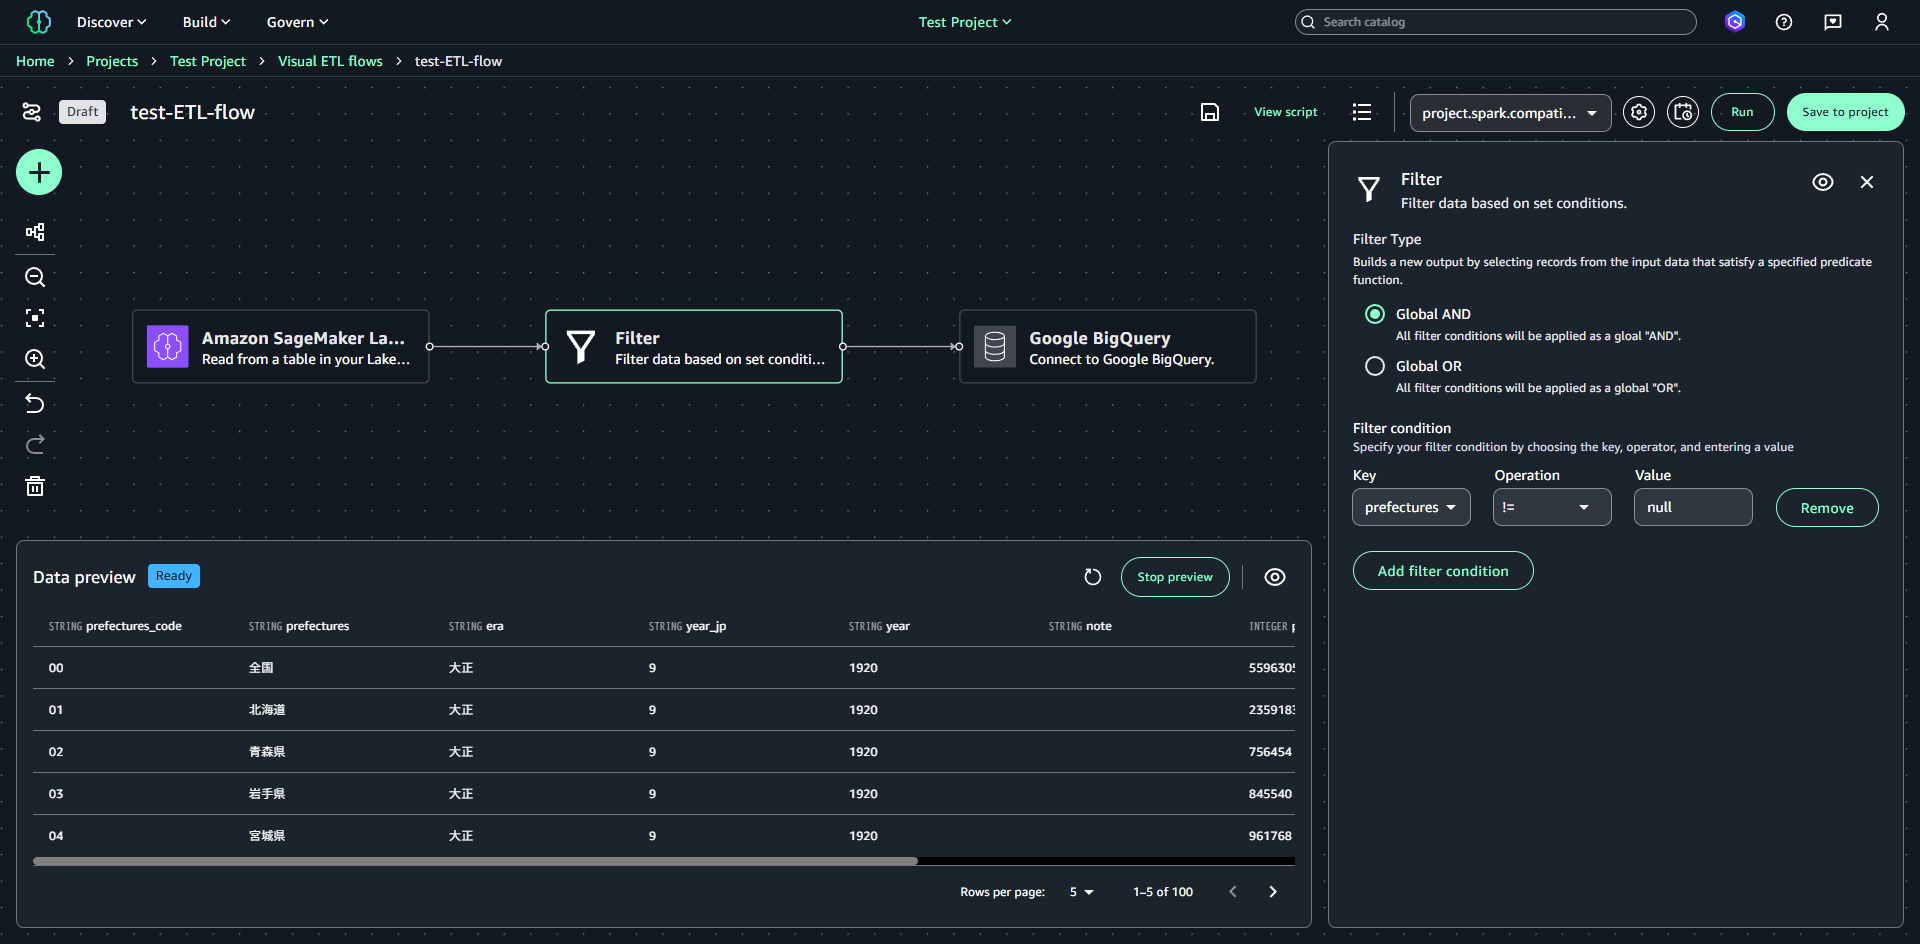Open the user profile icon

[1882, 22]
